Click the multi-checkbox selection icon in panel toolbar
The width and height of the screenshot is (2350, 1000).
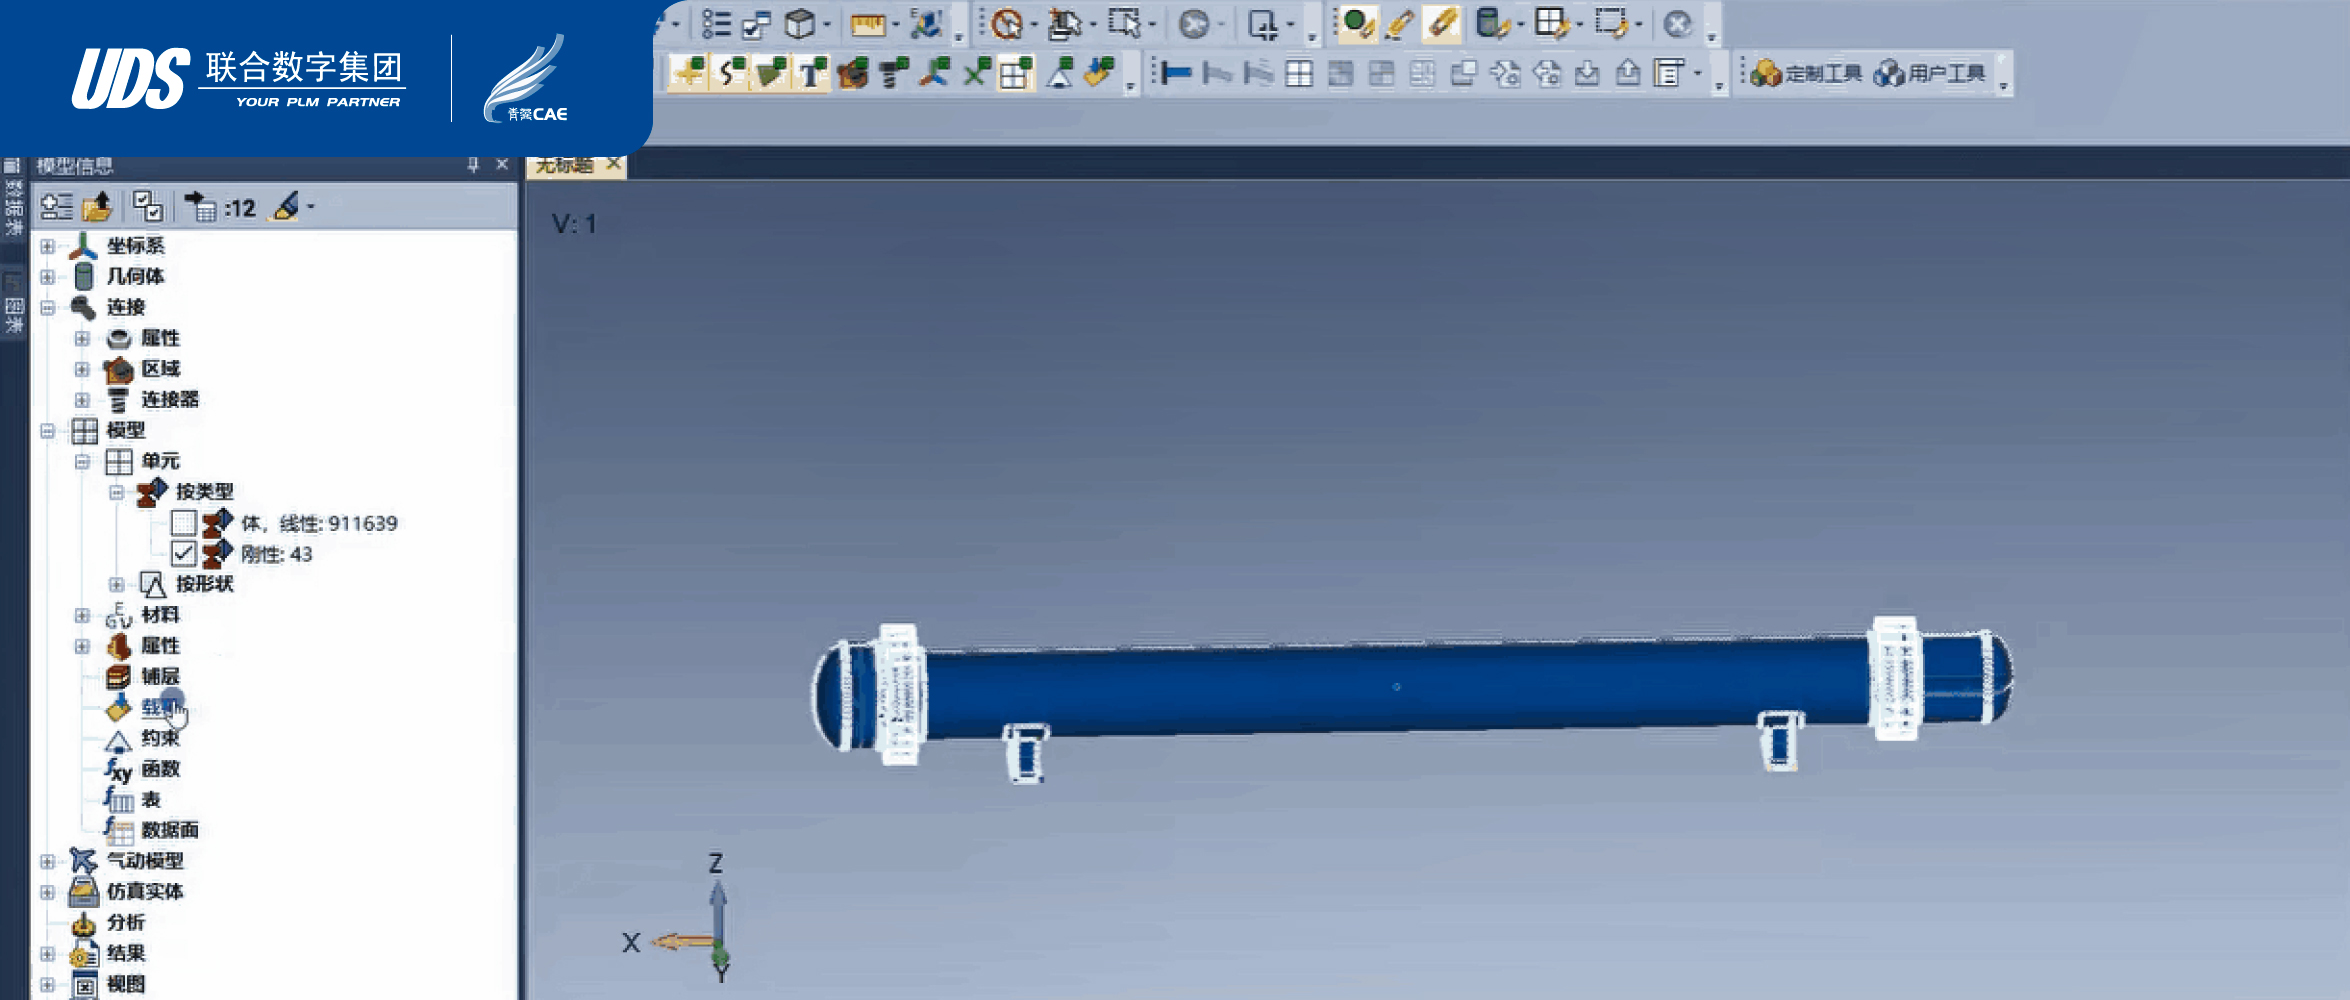coord(148,207)
